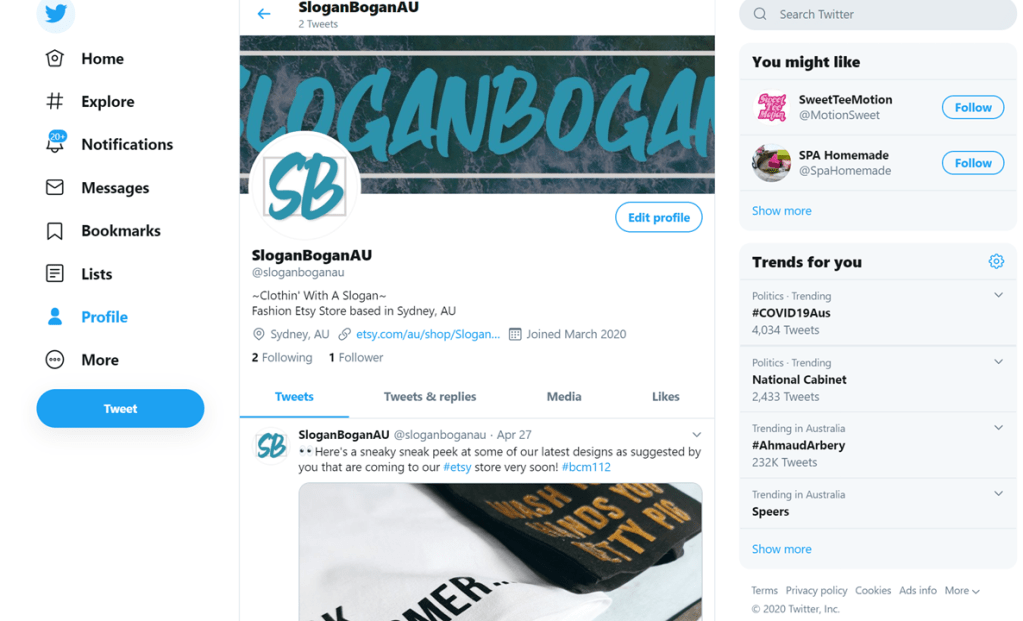Click the Edit profile button
The image size is (1023, 621).
(x=659, y=217)
